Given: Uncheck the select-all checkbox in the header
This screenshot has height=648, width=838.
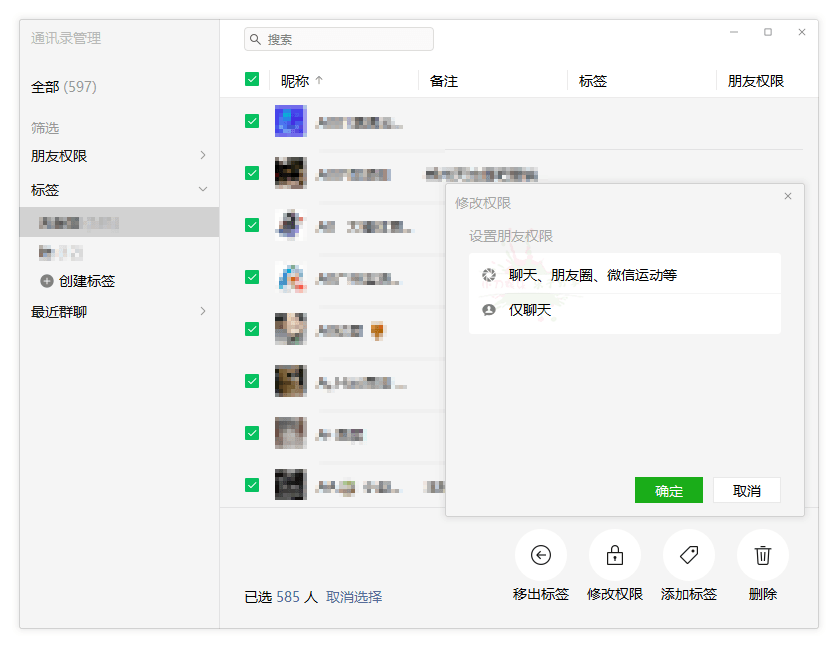Looking at the screenshot, I should click(x=252, y=78).
